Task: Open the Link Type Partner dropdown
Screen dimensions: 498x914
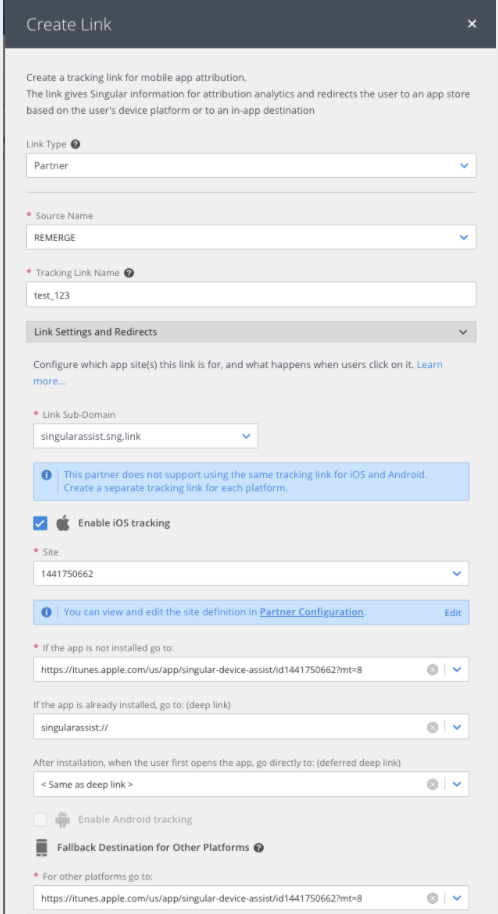Action: coord(251,166)
